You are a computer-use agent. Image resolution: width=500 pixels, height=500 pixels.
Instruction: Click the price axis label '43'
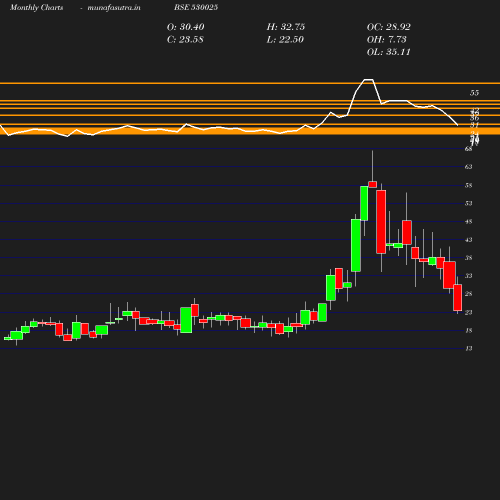pos(469,240)
